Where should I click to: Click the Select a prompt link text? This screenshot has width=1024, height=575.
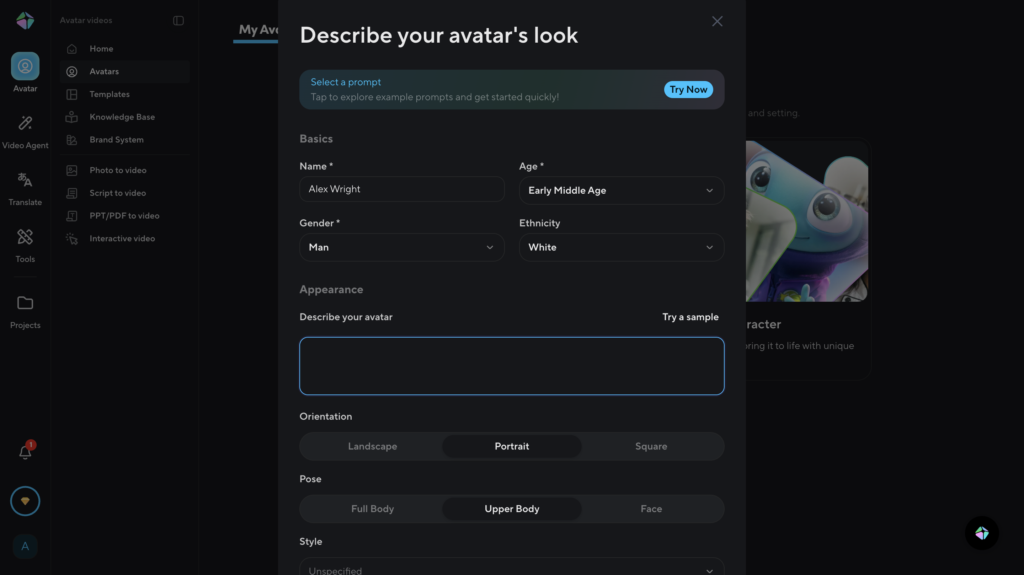345,82
